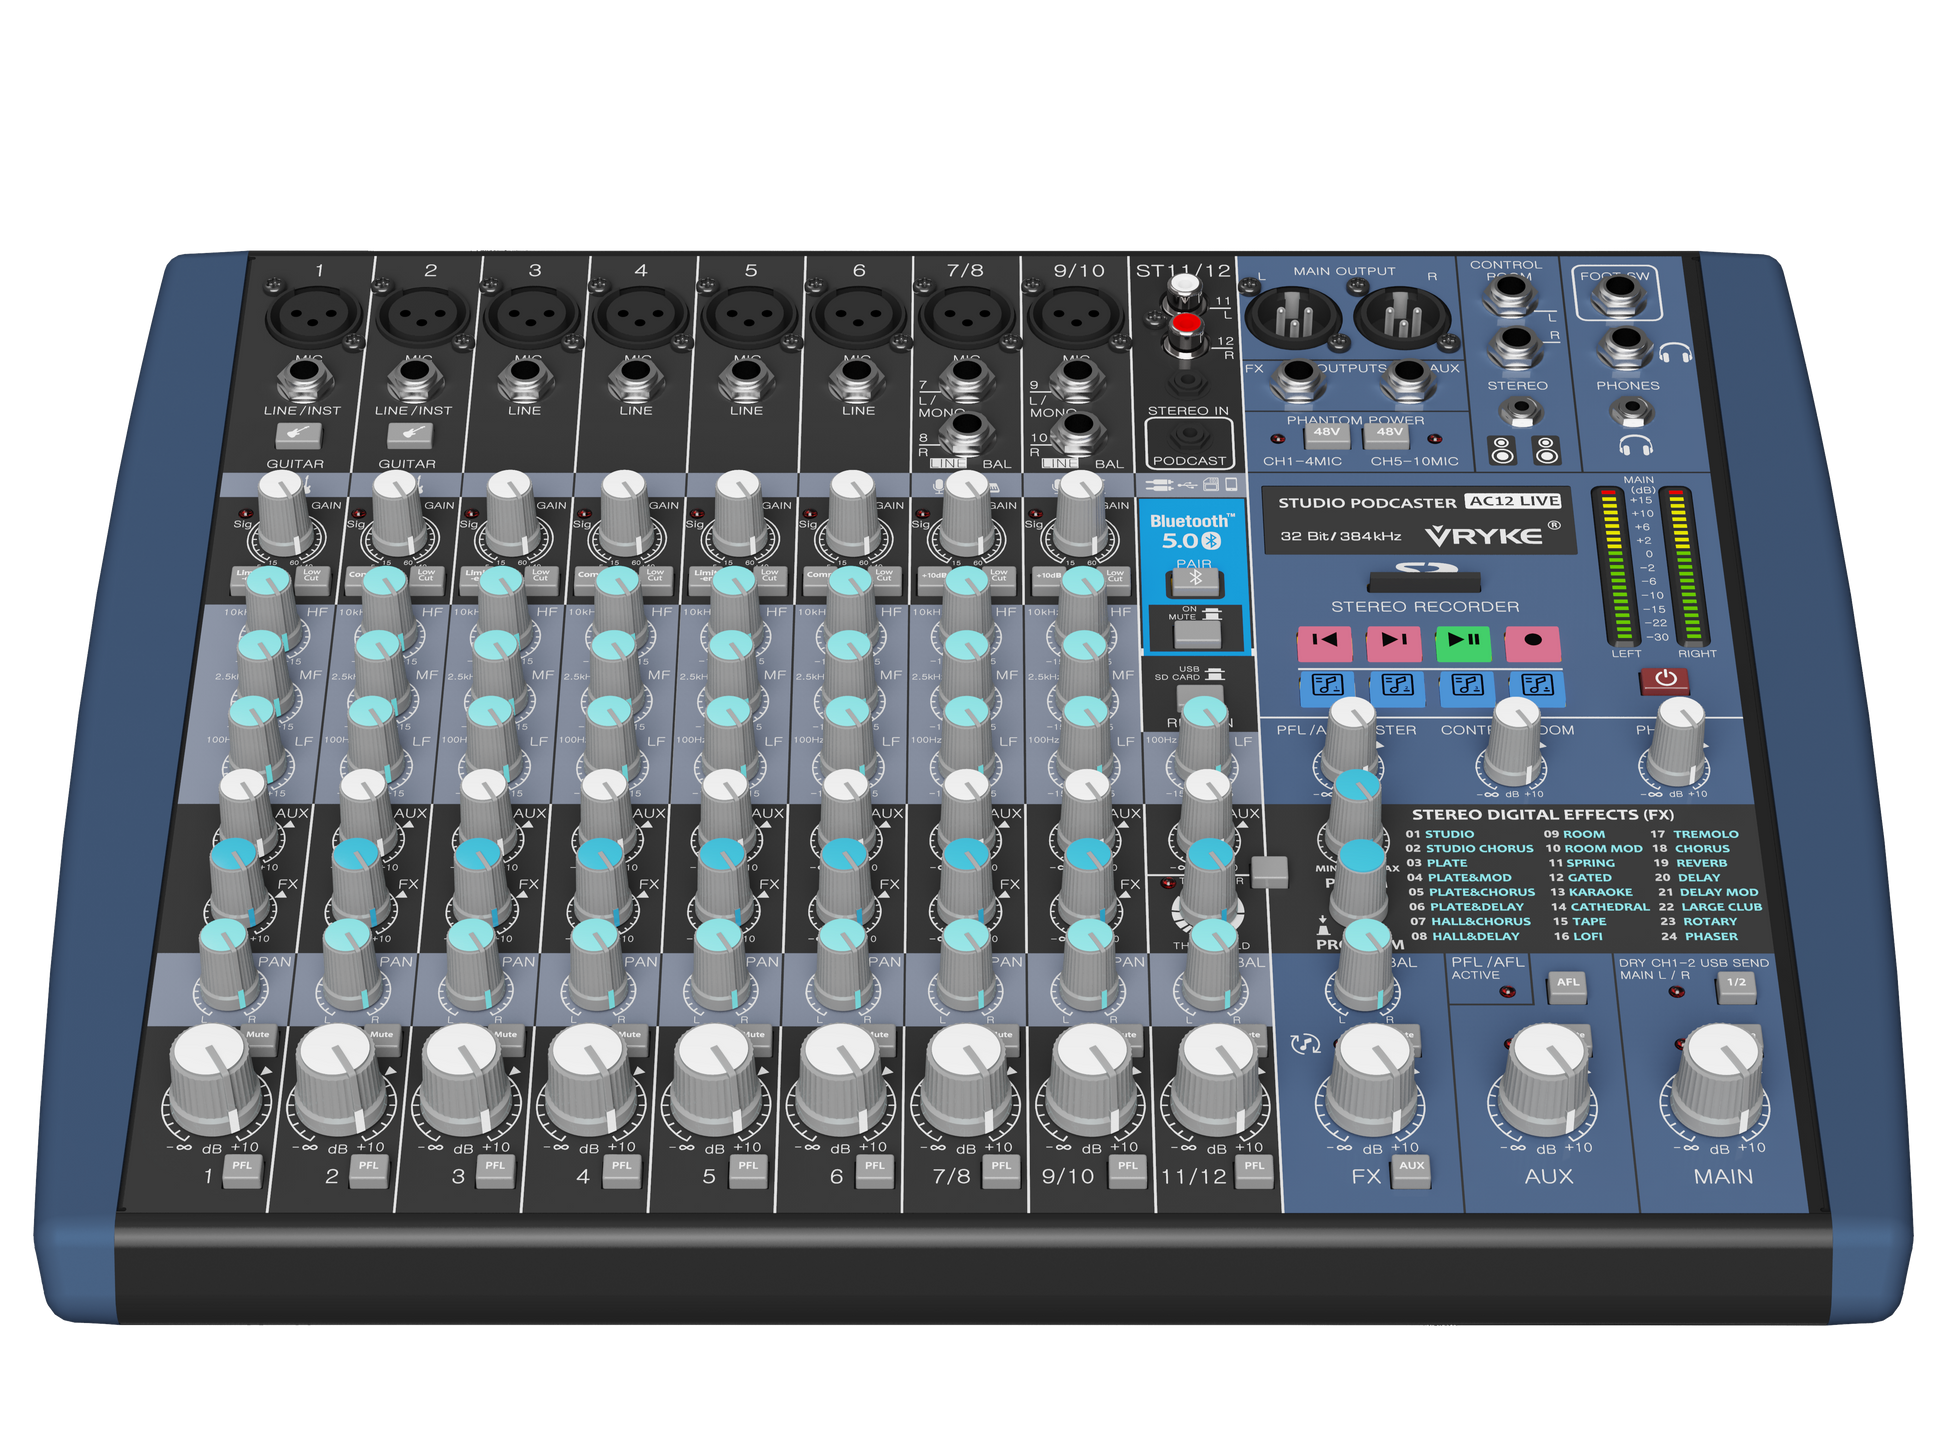Push the PFL button for channel 1
1946x1452 pixels.
click(242, 1171)
